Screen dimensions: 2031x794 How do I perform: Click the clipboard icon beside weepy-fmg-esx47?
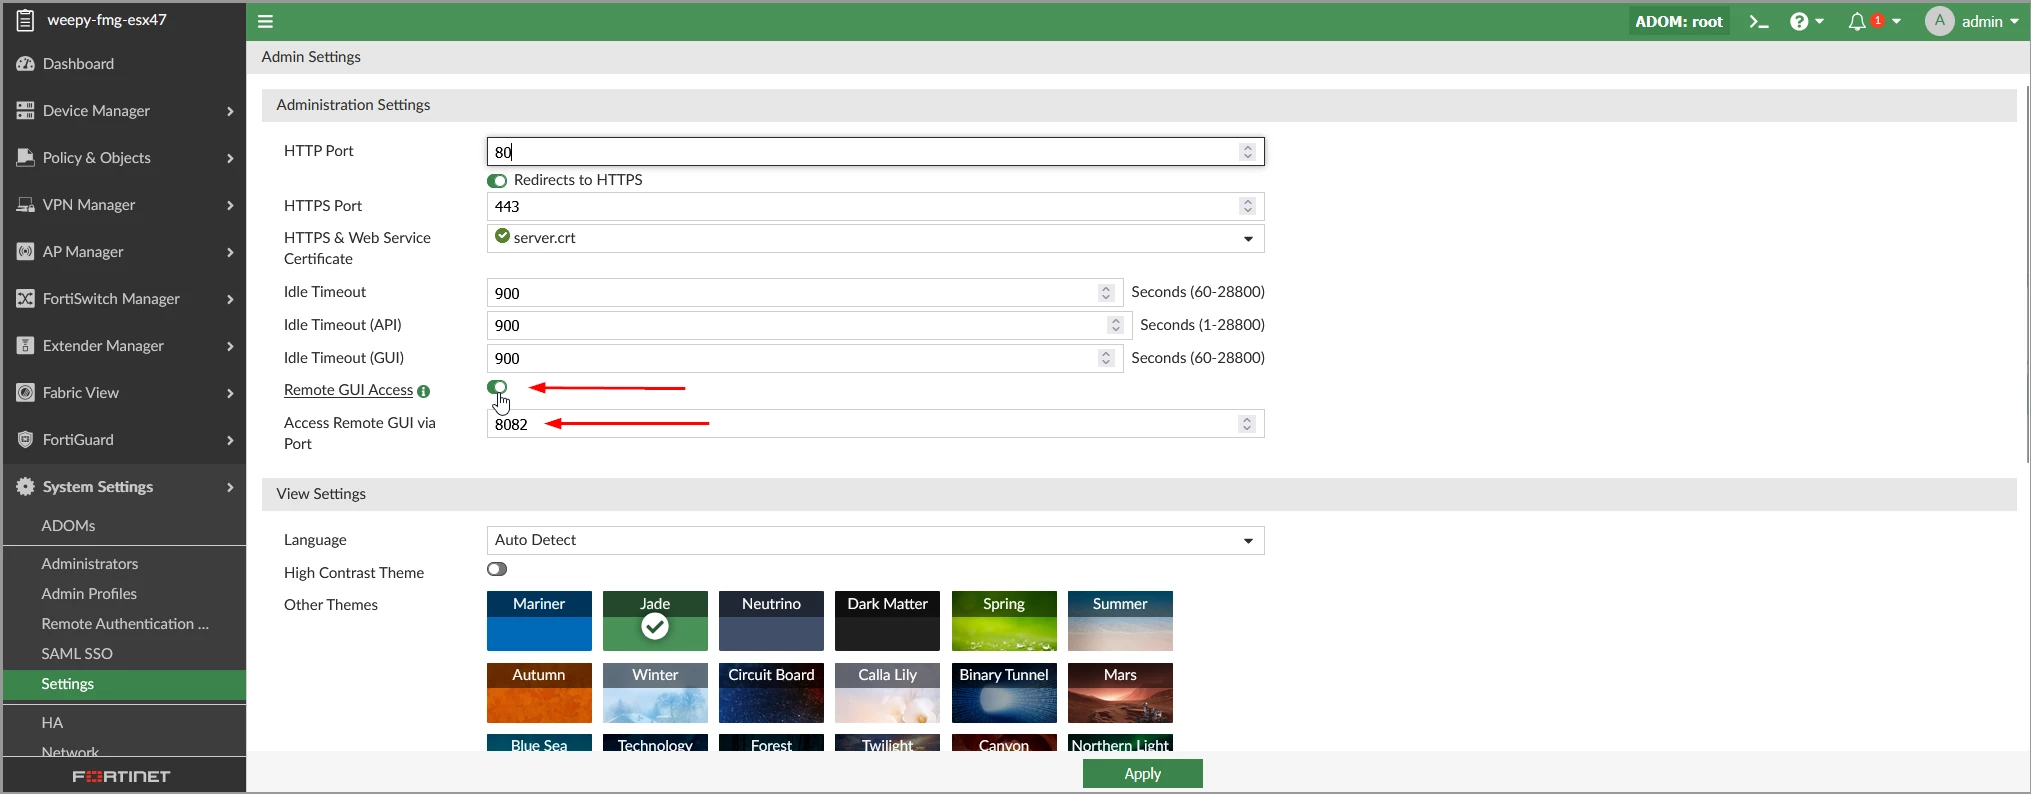pyautogui.click(x=25, y=20)
